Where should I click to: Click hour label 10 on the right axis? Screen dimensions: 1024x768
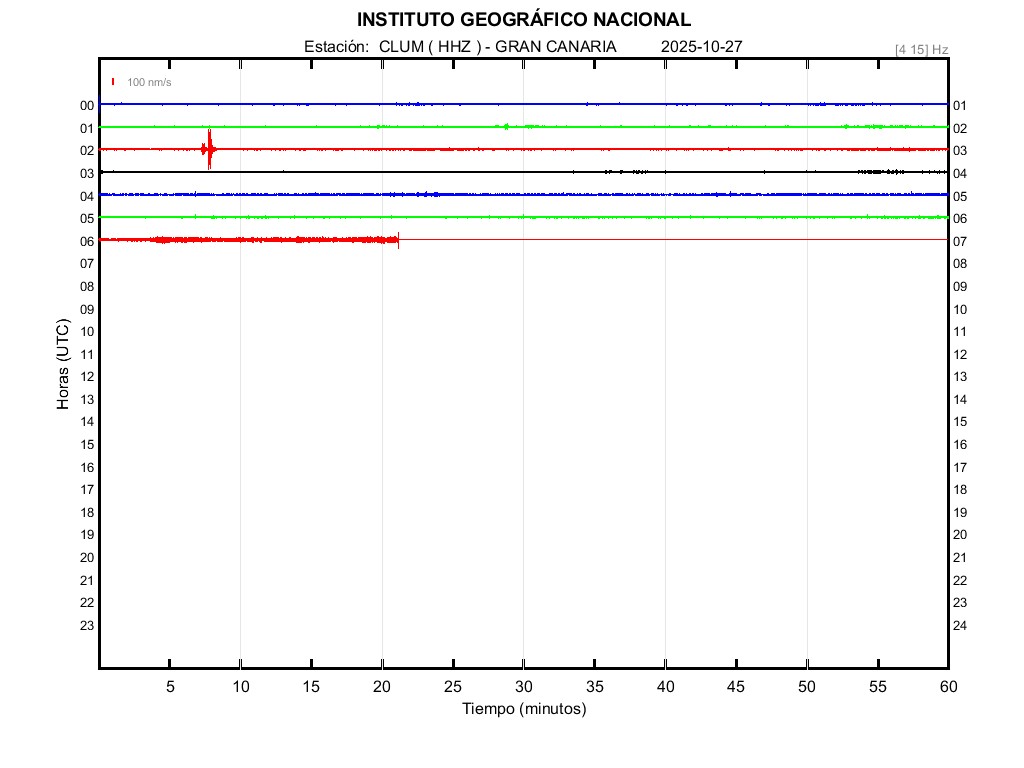coord(960,309)
